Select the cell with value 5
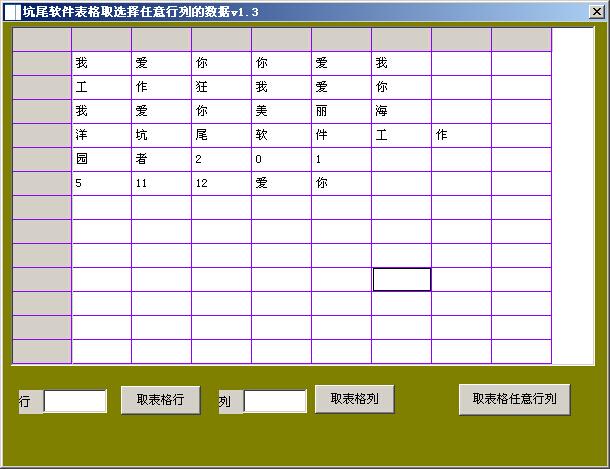 coord(101,183)
